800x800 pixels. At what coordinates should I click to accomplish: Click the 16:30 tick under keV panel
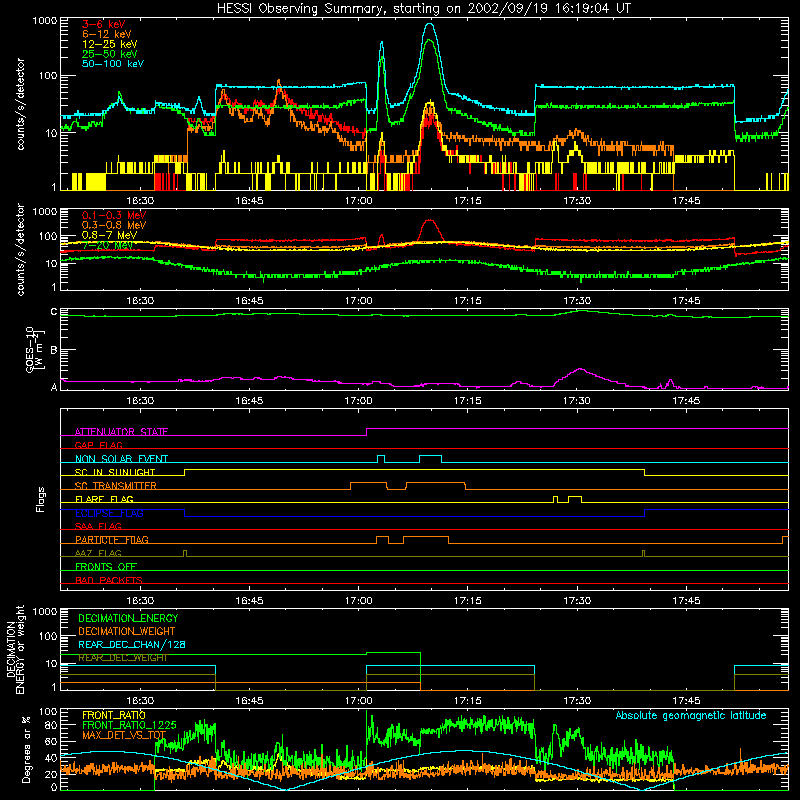[140, 201]
